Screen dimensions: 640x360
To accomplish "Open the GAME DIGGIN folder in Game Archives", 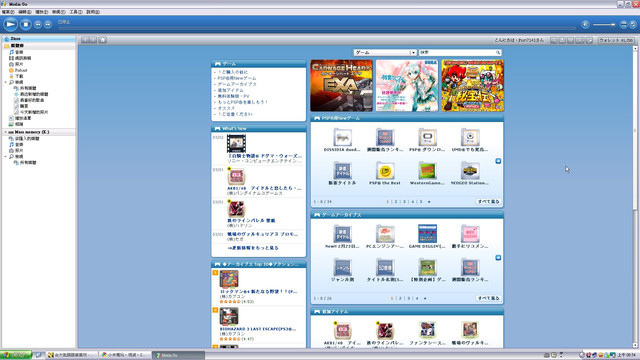I will [427, 234].
